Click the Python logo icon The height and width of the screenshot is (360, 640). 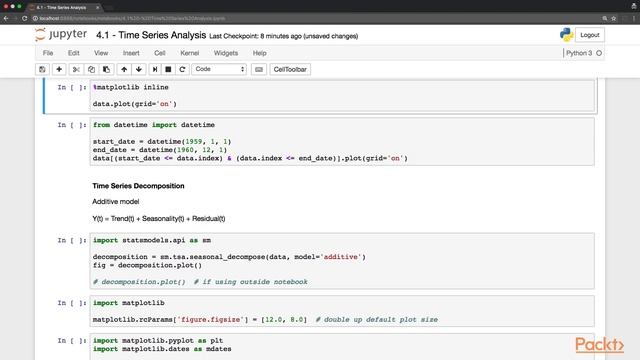567,35
